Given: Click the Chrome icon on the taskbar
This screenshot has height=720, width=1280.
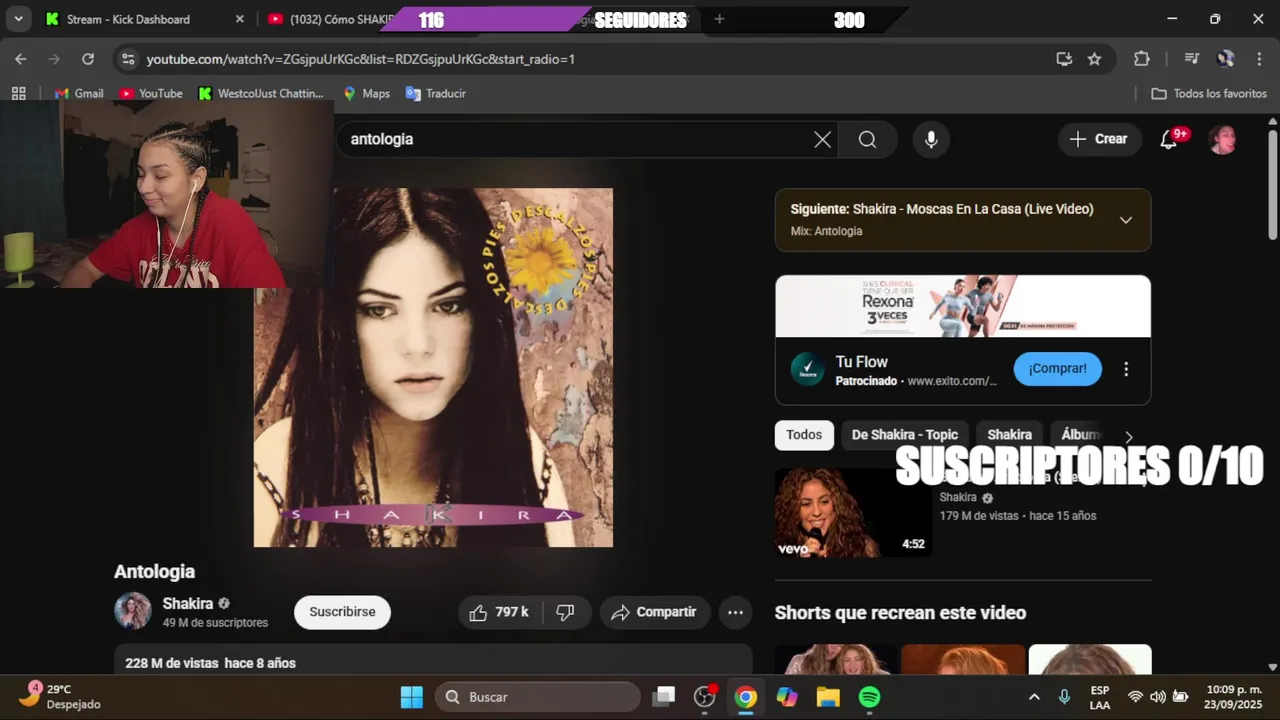Looking at the screenshot, I should click(746, 697).
